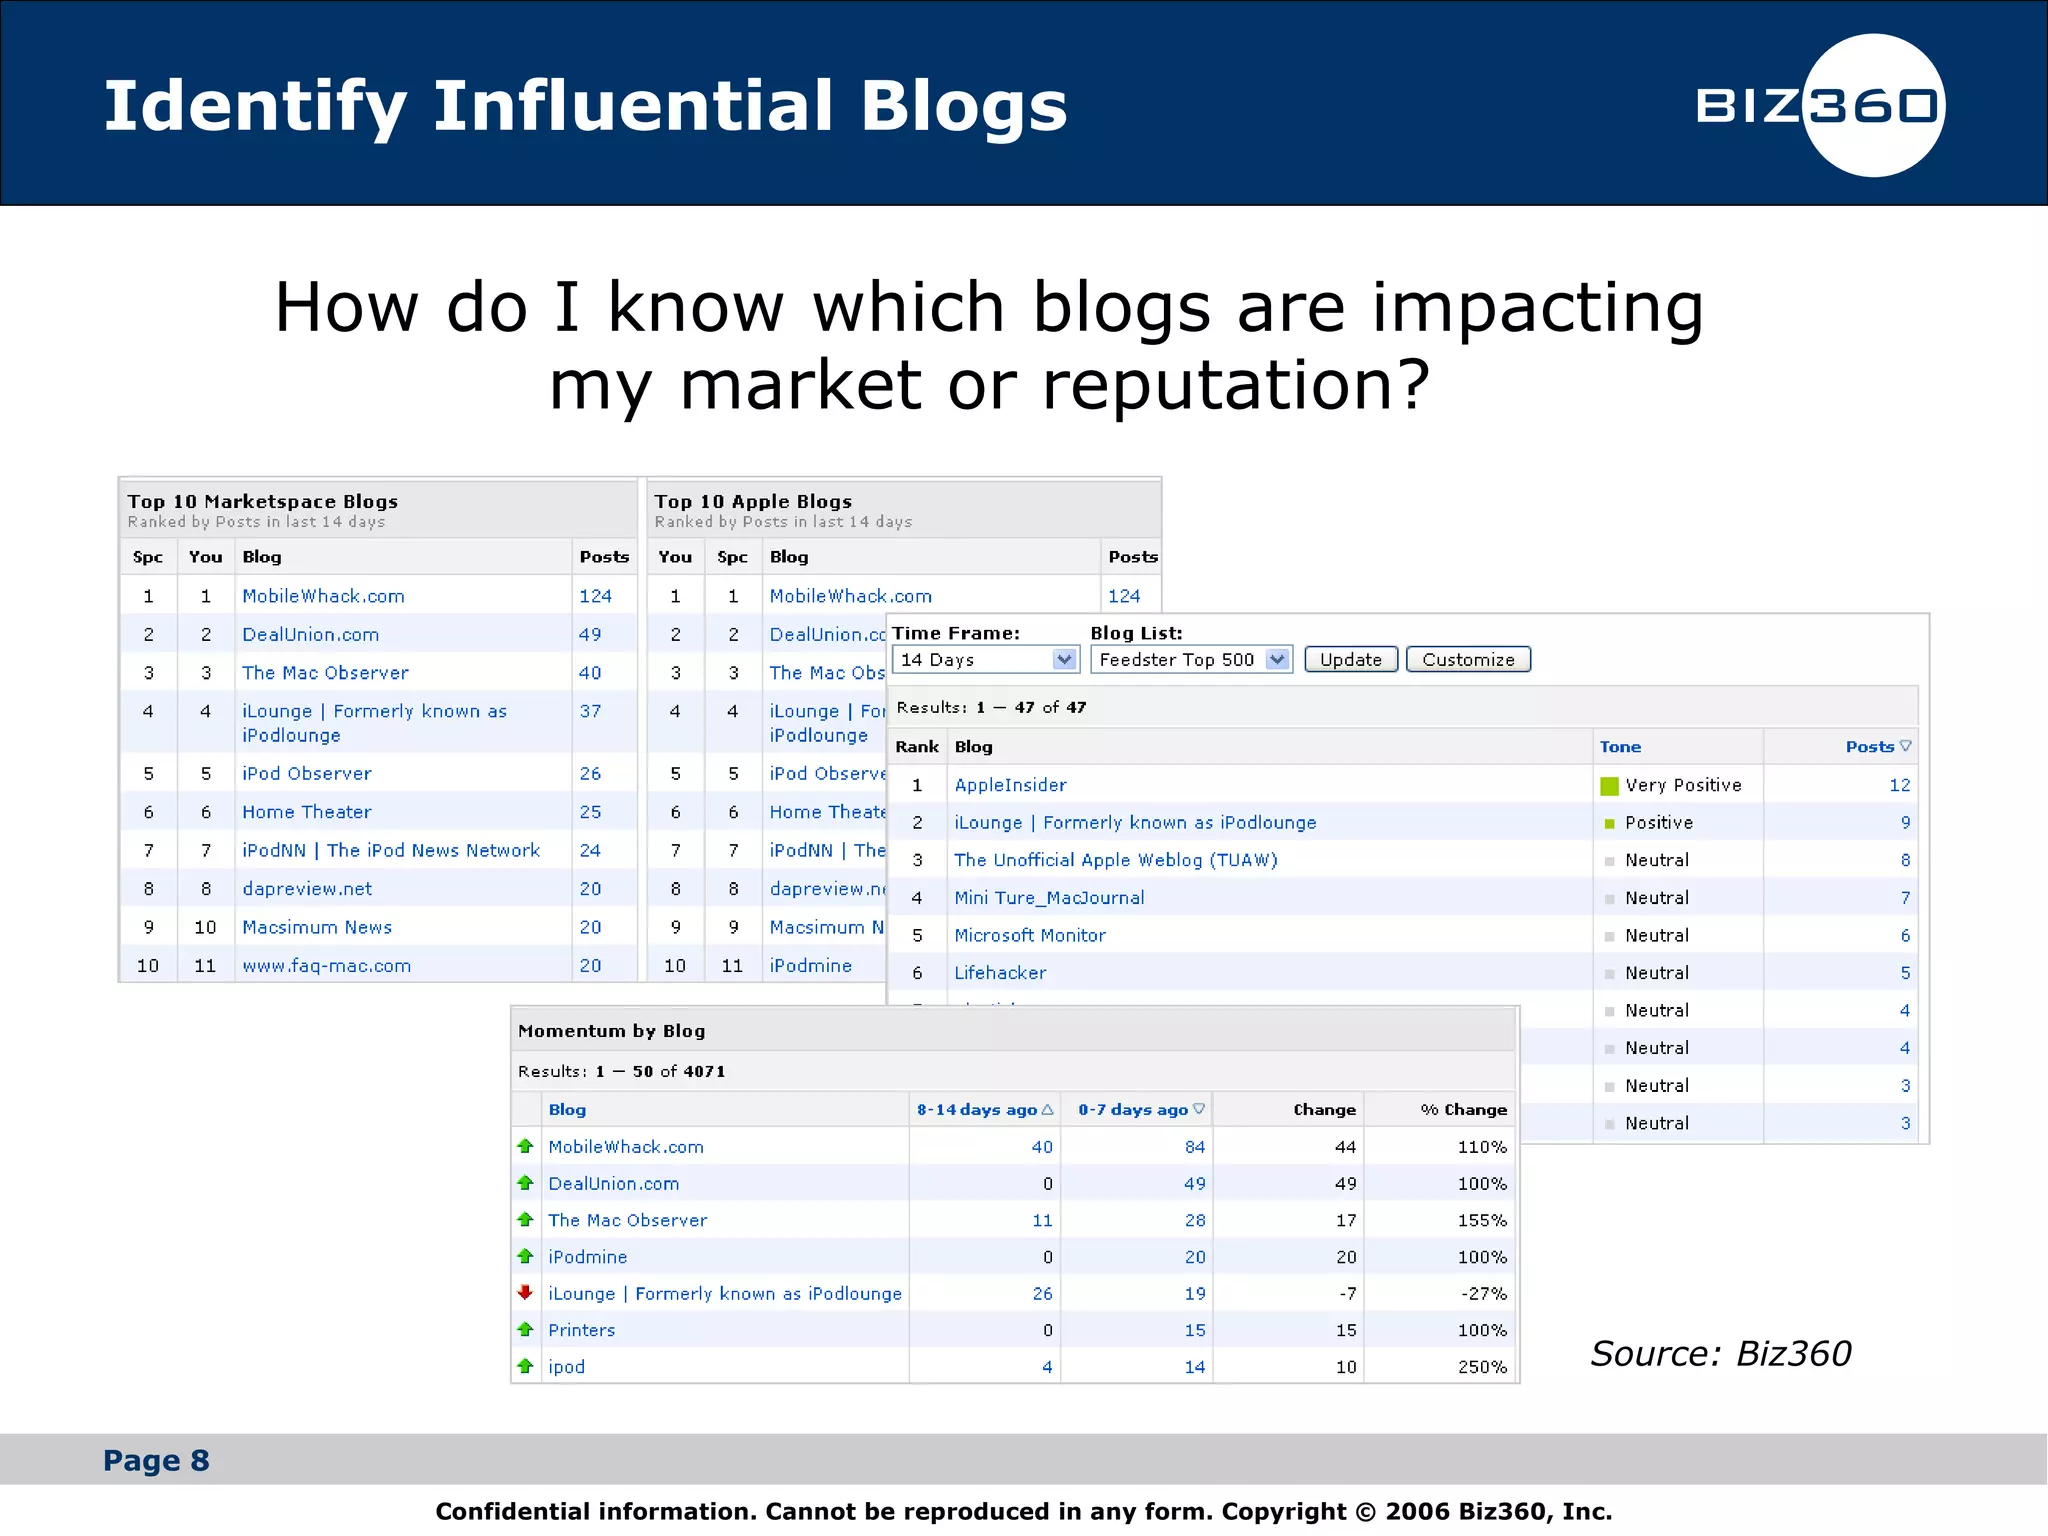Open dapreview.net in Marketspace Blogs
Screen dimensions: 2048x1536
pyautogui.click(x=307, y=889)
